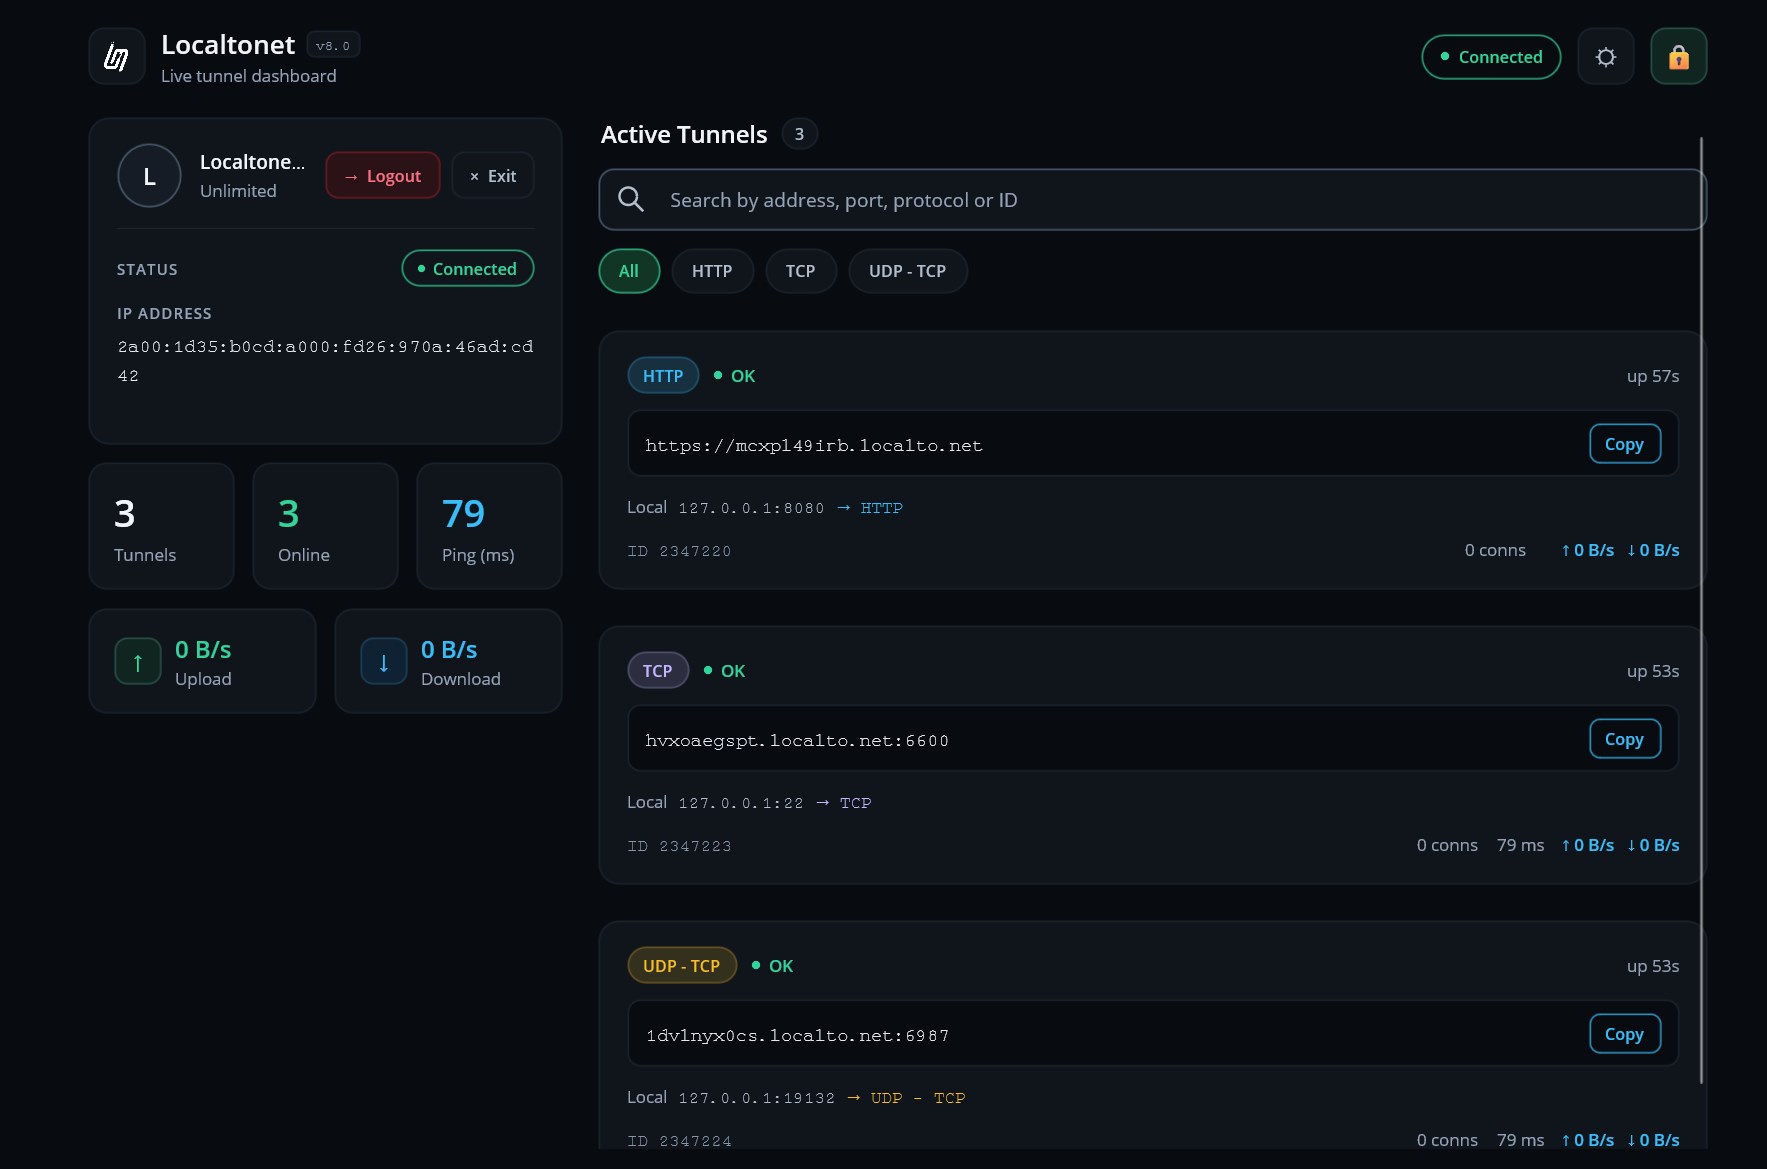Click the up 57s uptime text
This screenshot has width=1767, height=1169.
(1653, 377)
